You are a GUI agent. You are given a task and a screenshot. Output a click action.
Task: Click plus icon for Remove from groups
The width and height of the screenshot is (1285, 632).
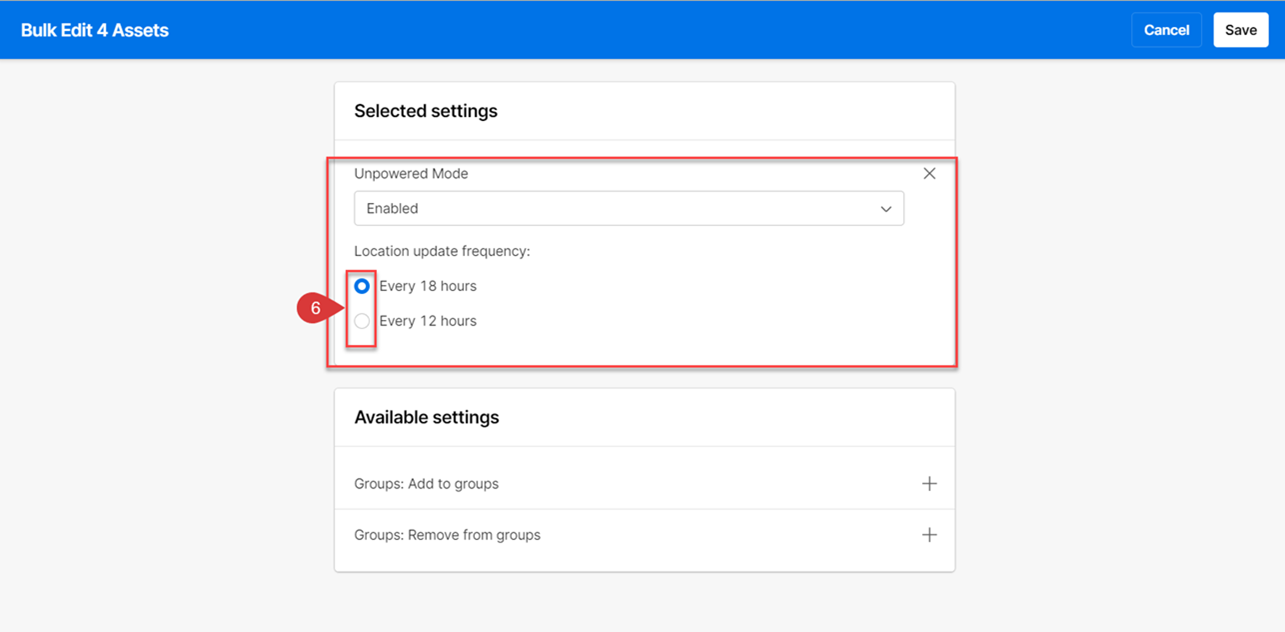(929, 535)
